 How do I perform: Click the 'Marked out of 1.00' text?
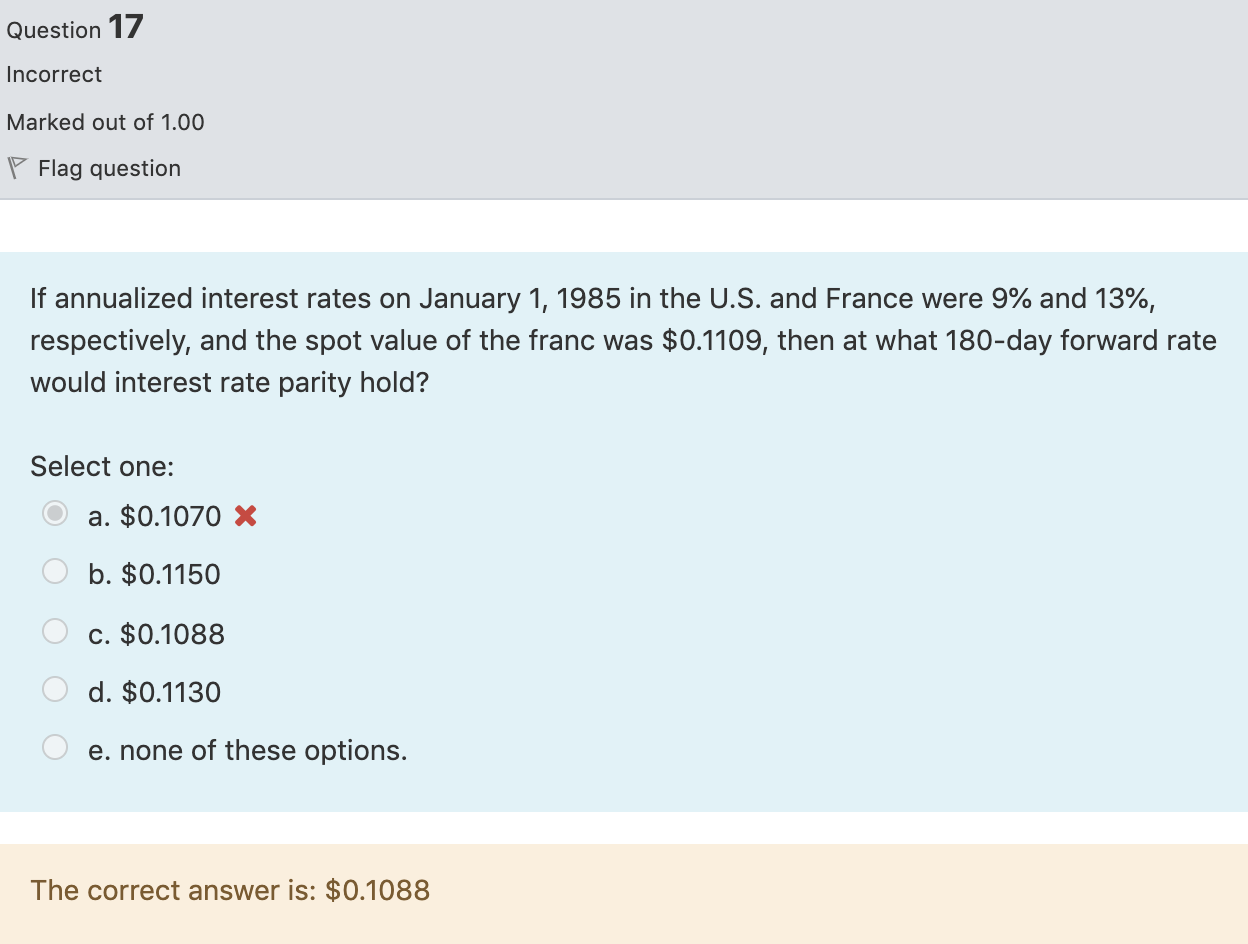tap(105, 122)
